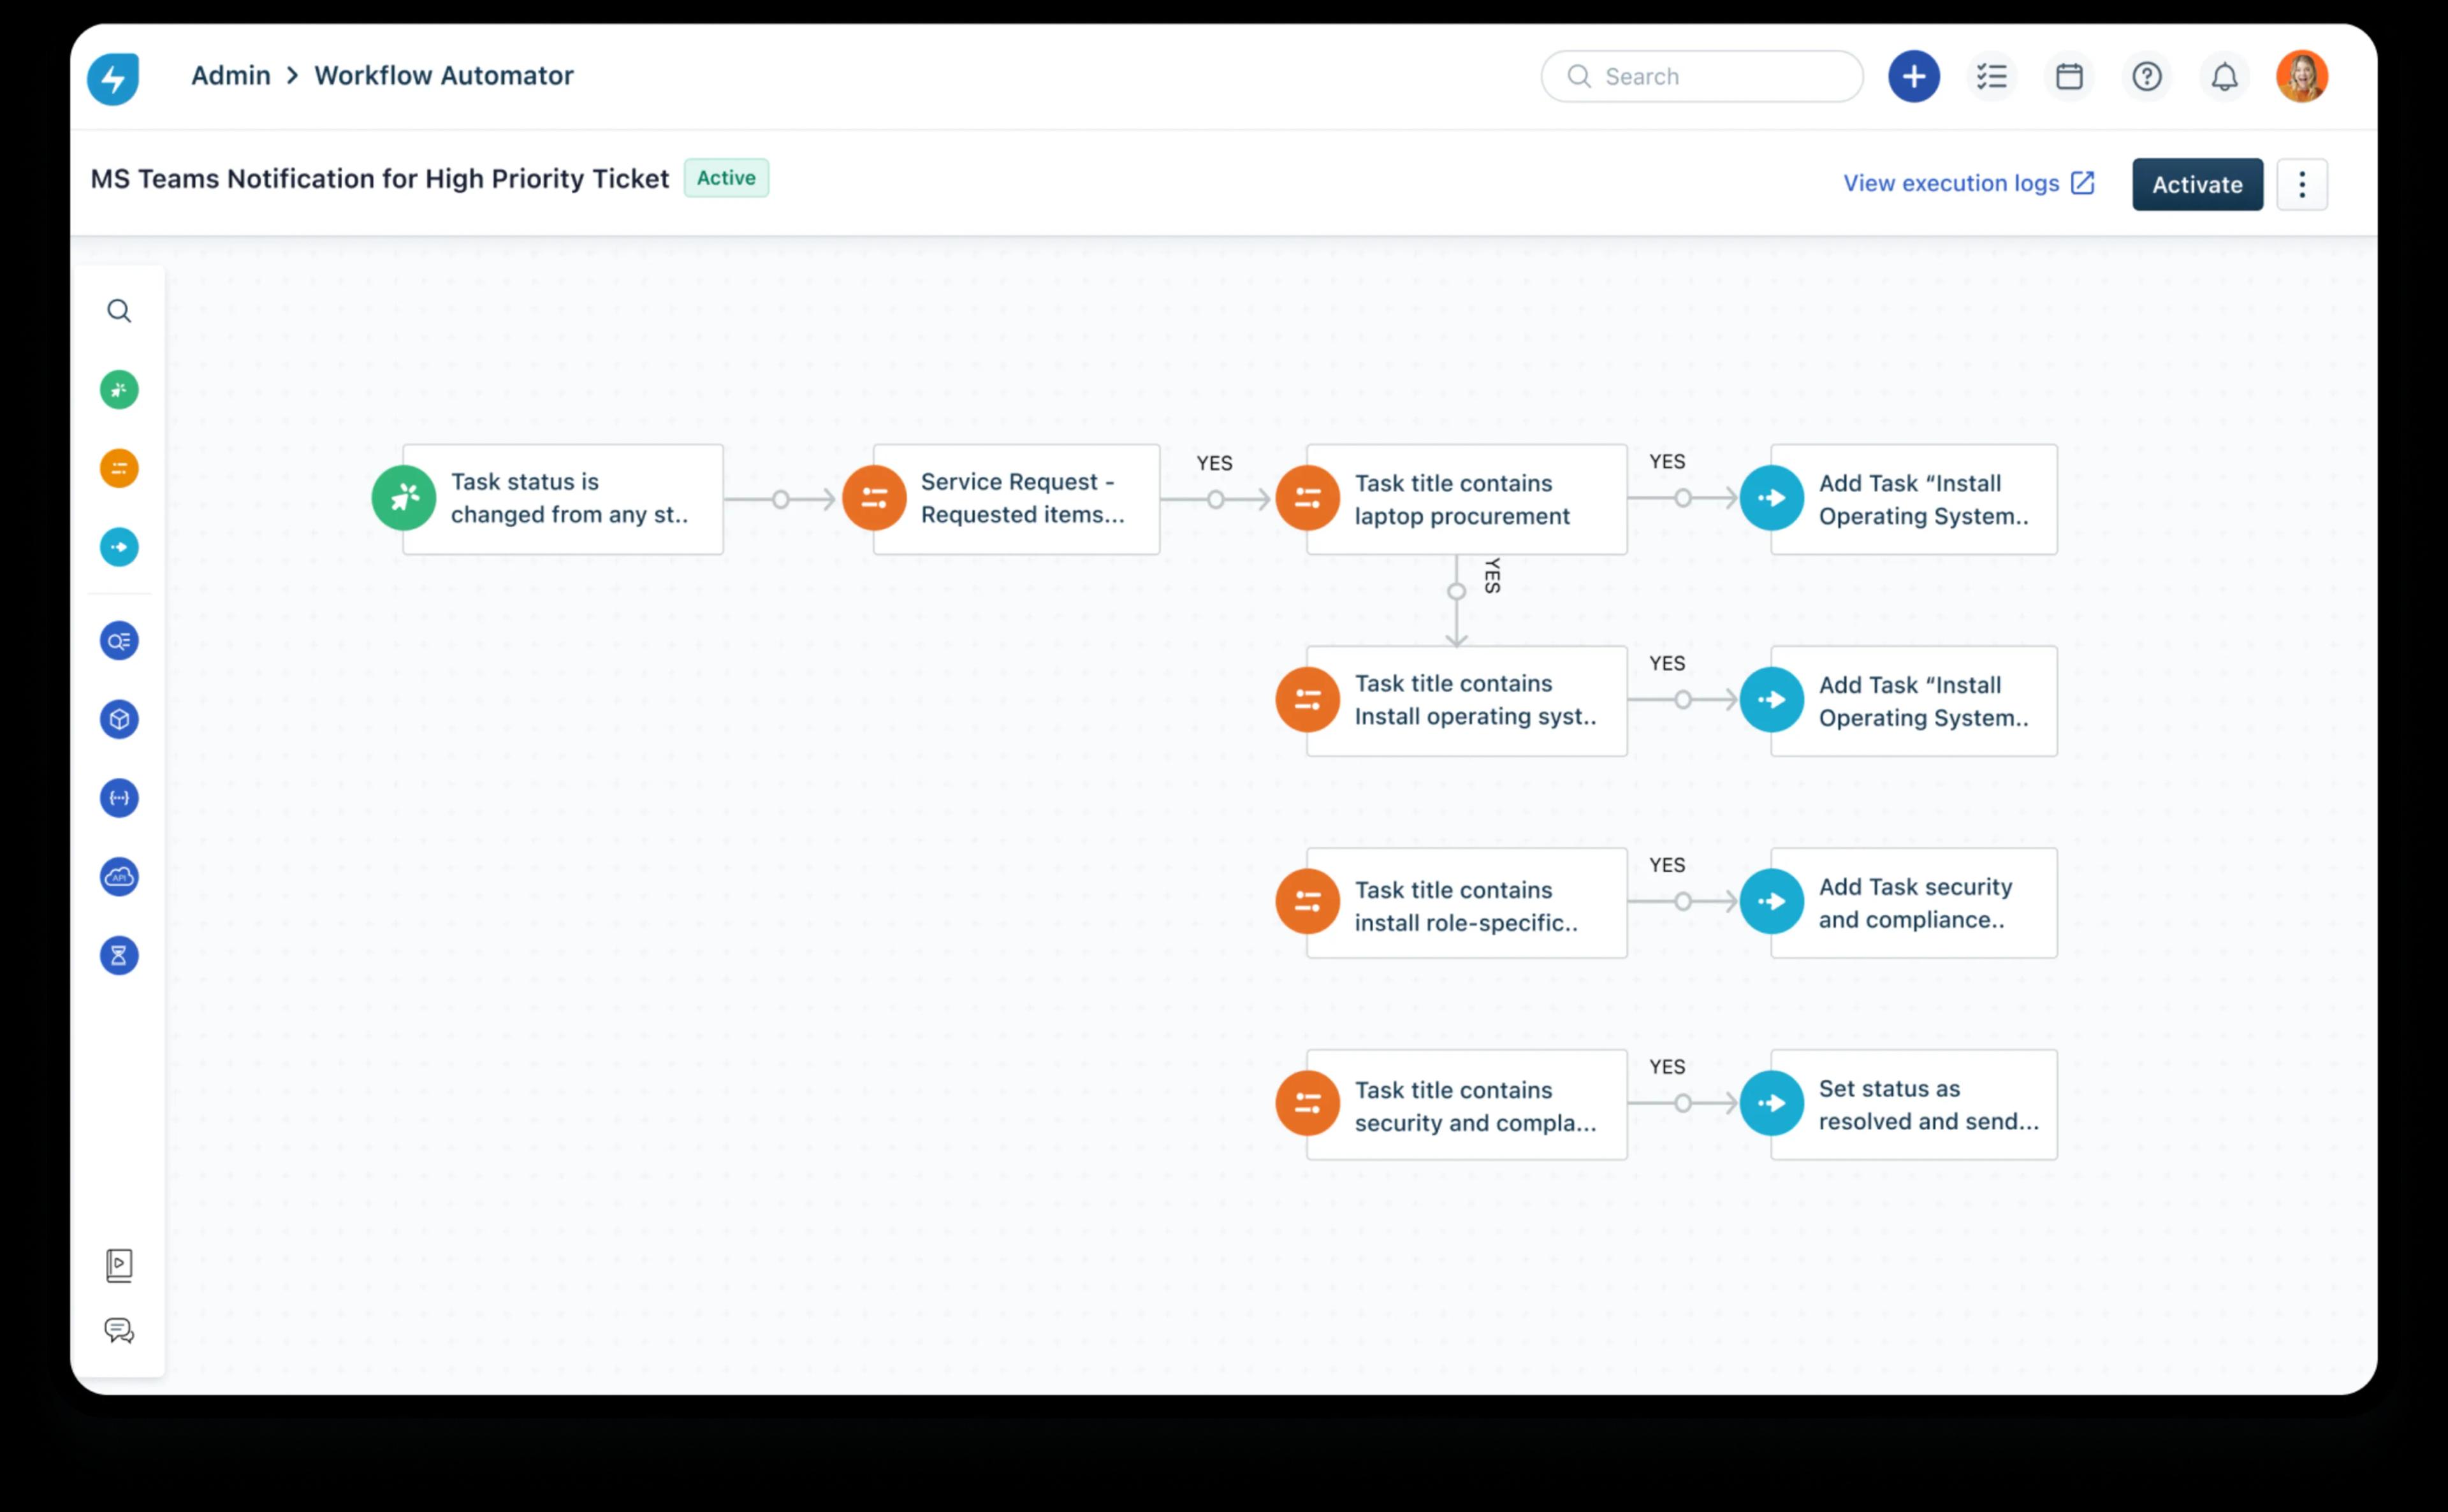Viewport: 2448px width, 1512px height.
Task: Click the Activate button
Action: (2197, 184)
